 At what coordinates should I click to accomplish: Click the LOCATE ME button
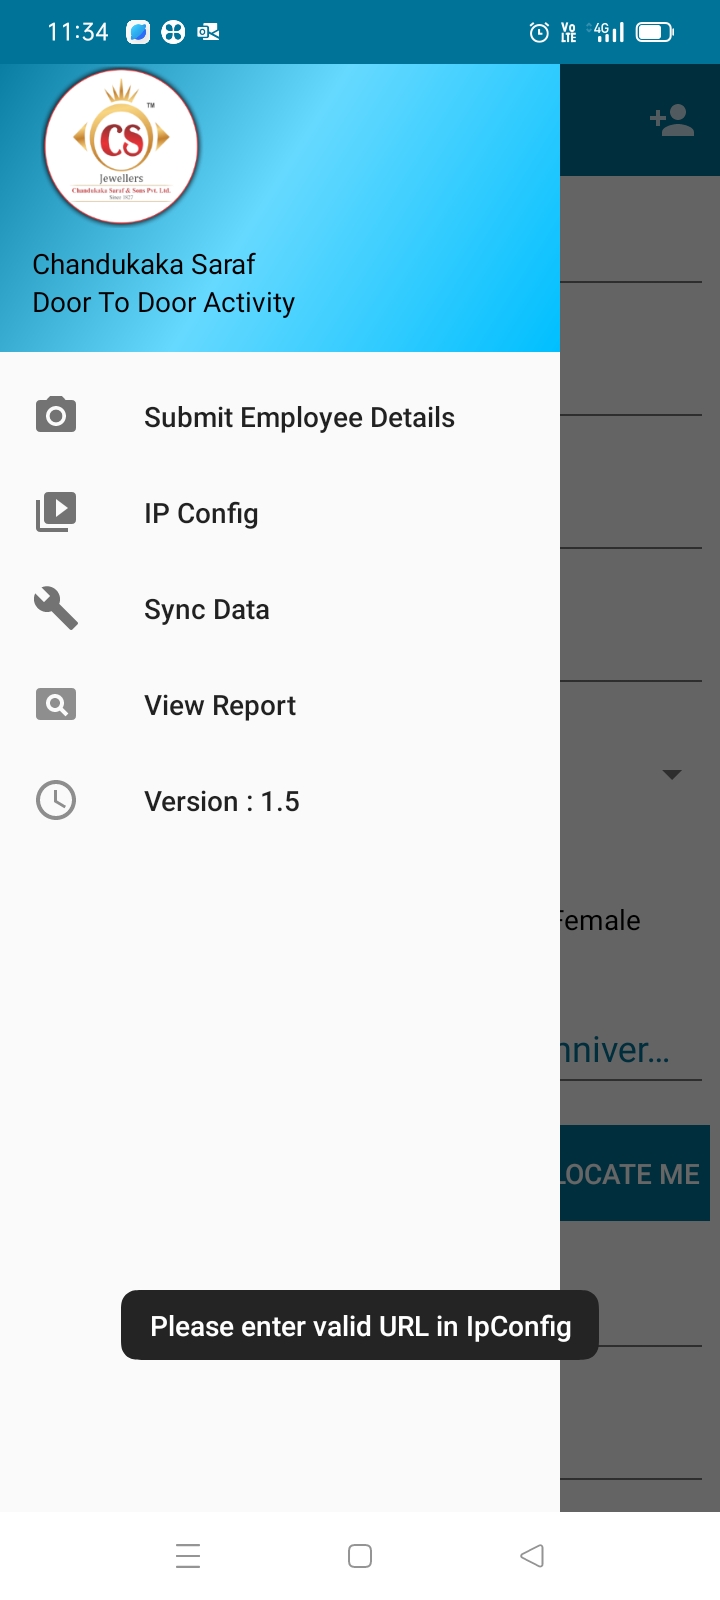[x=635, y=1173]
